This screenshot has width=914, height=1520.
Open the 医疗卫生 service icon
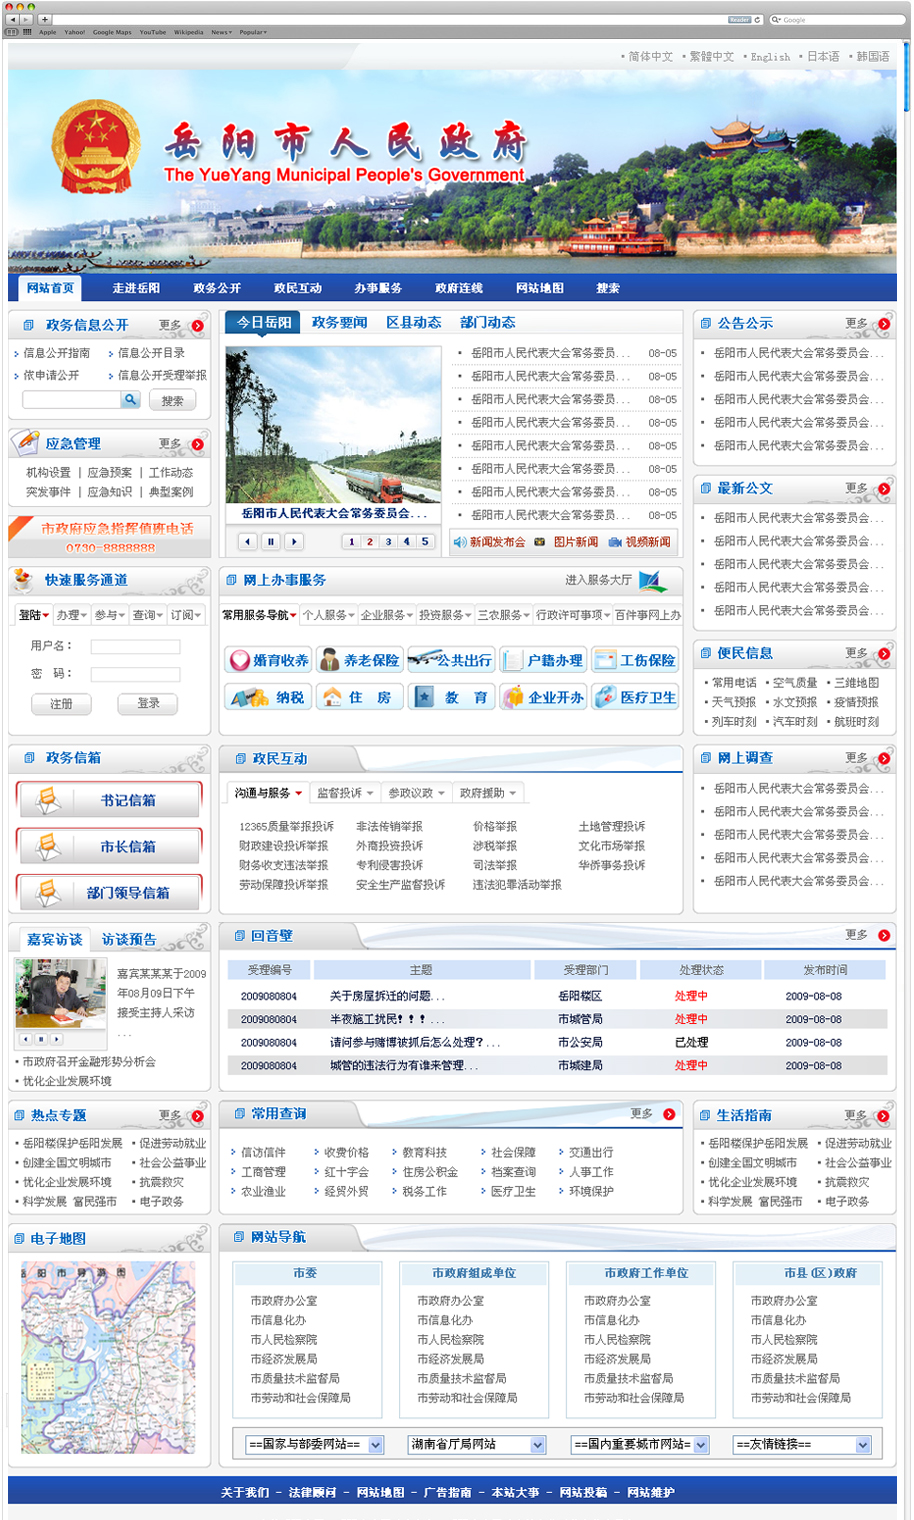click(635, 698)
